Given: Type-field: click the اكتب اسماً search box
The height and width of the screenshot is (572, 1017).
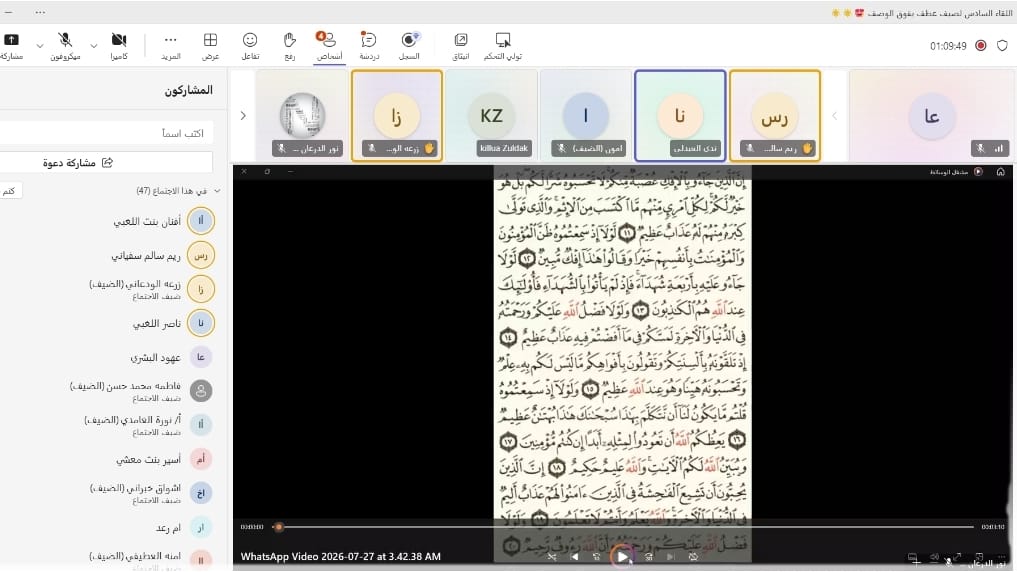Looking at the screenshot, I should (x=106, y=133).
